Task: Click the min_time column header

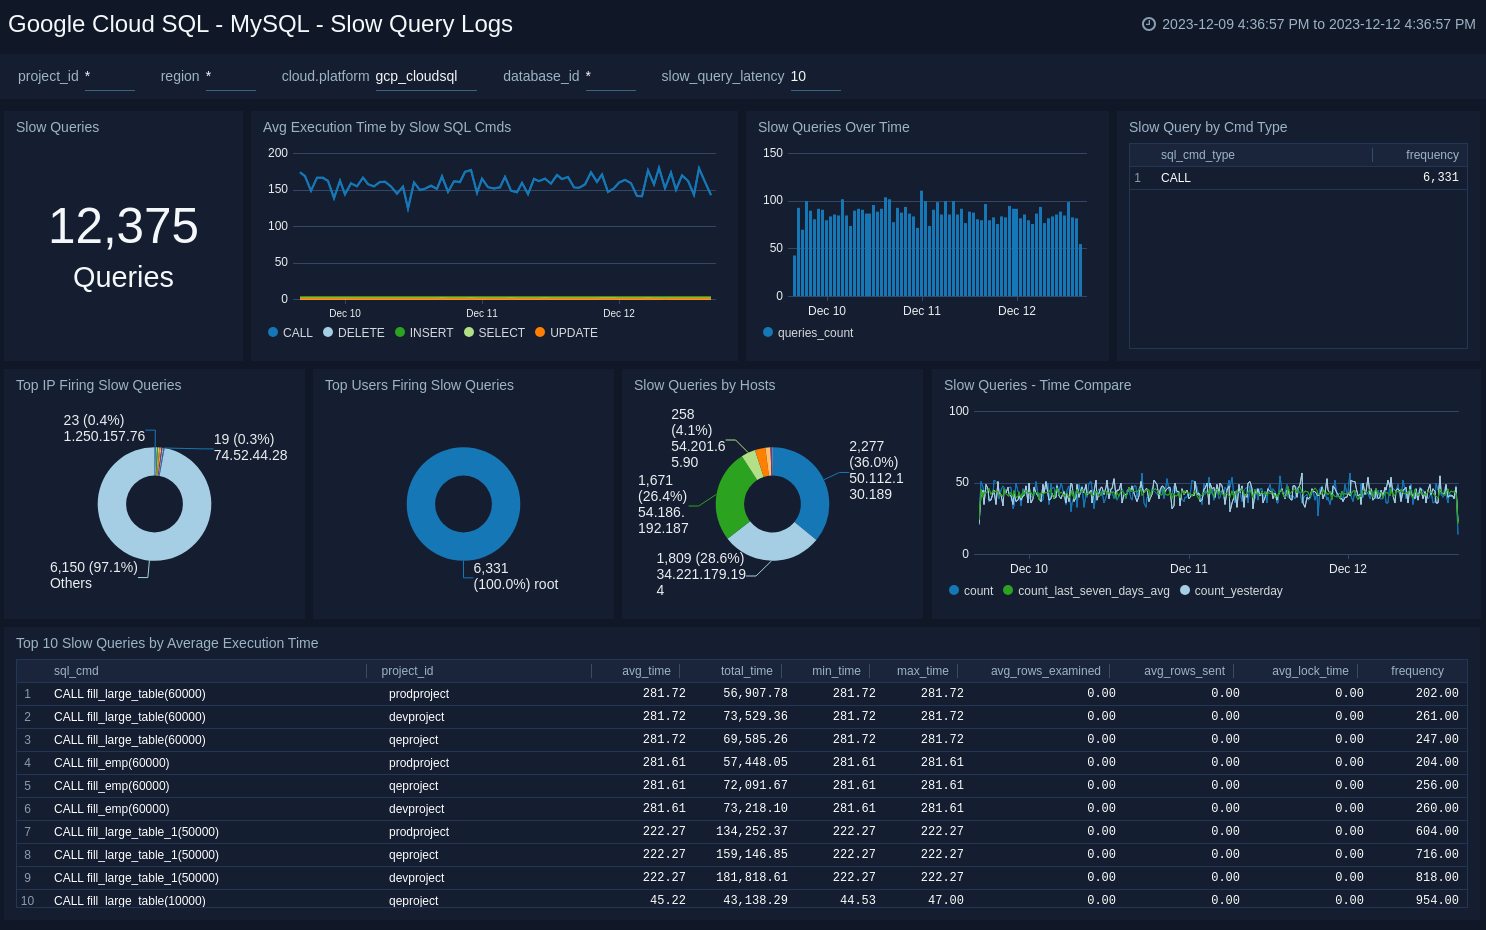Action: [x=836, y=671]
